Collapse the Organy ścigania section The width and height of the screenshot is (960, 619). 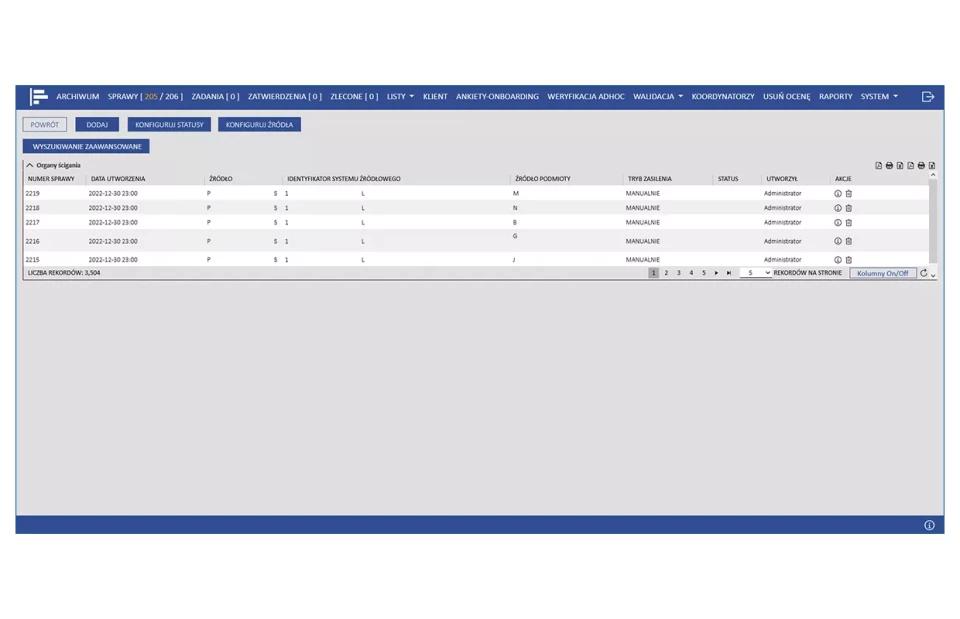30,165
